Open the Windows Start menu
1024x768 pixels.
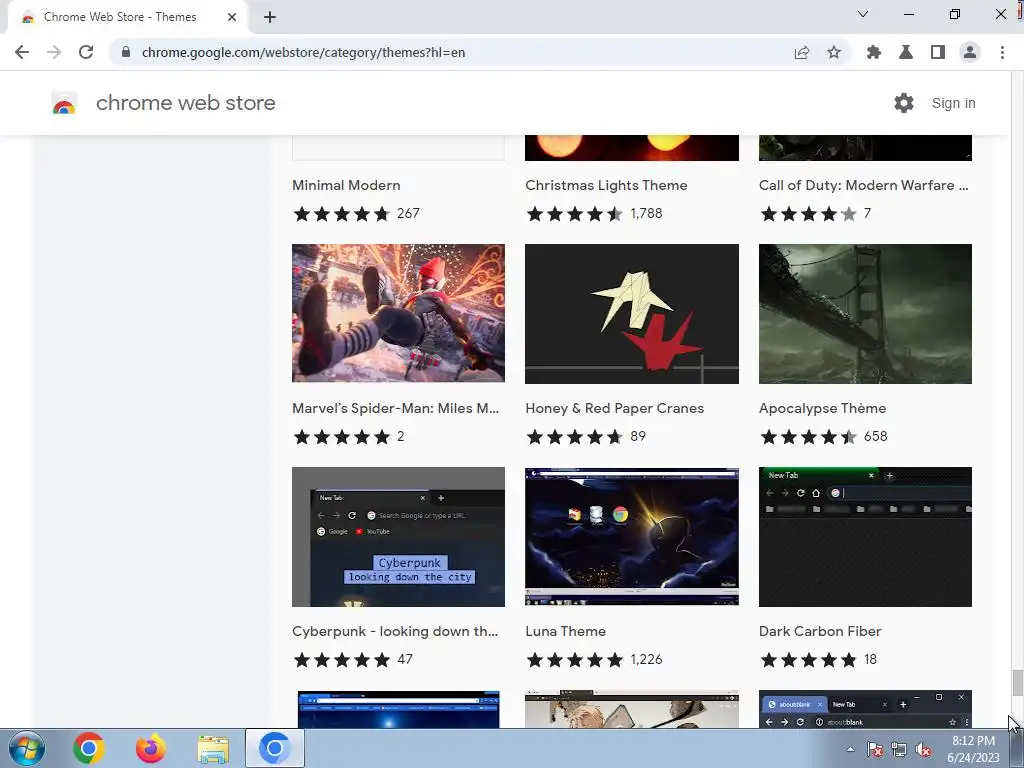27,748
